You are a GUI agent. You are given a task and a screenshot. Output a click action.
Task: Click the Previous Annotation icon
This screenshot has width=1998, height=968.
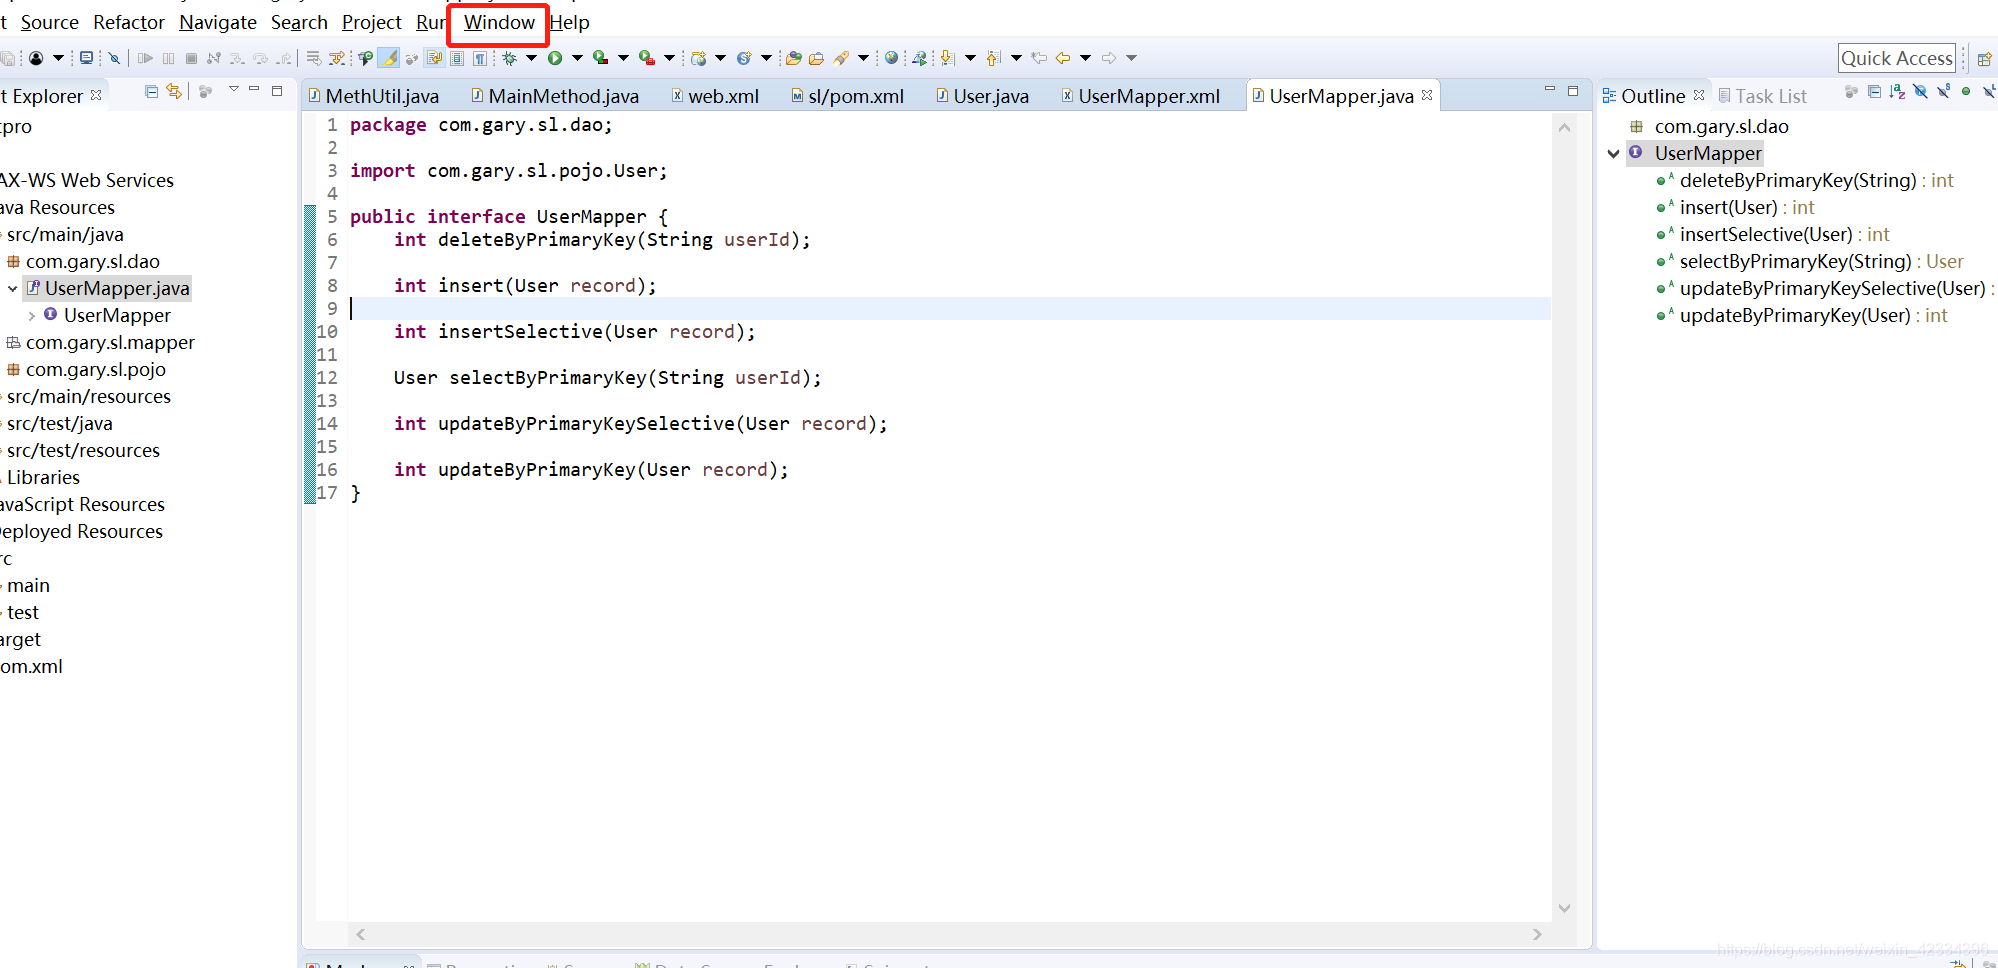[x=992, y=58]
